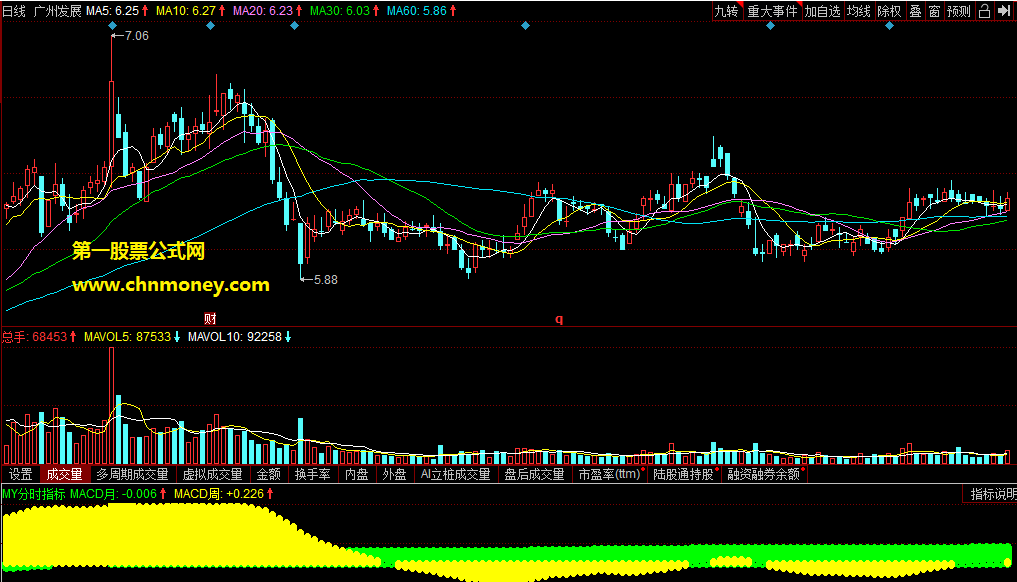The width and height of the screenshot is (1017, 582).
Task: Click the 指标说明 indicator description button
Action: click(x=991, y=494)
